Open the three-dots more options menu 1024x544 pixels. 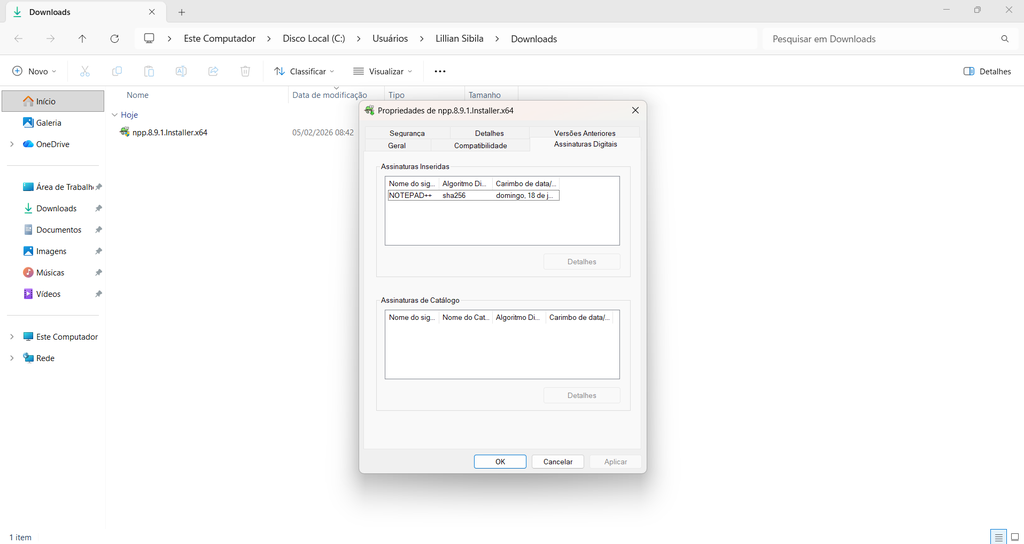[440, 71]
